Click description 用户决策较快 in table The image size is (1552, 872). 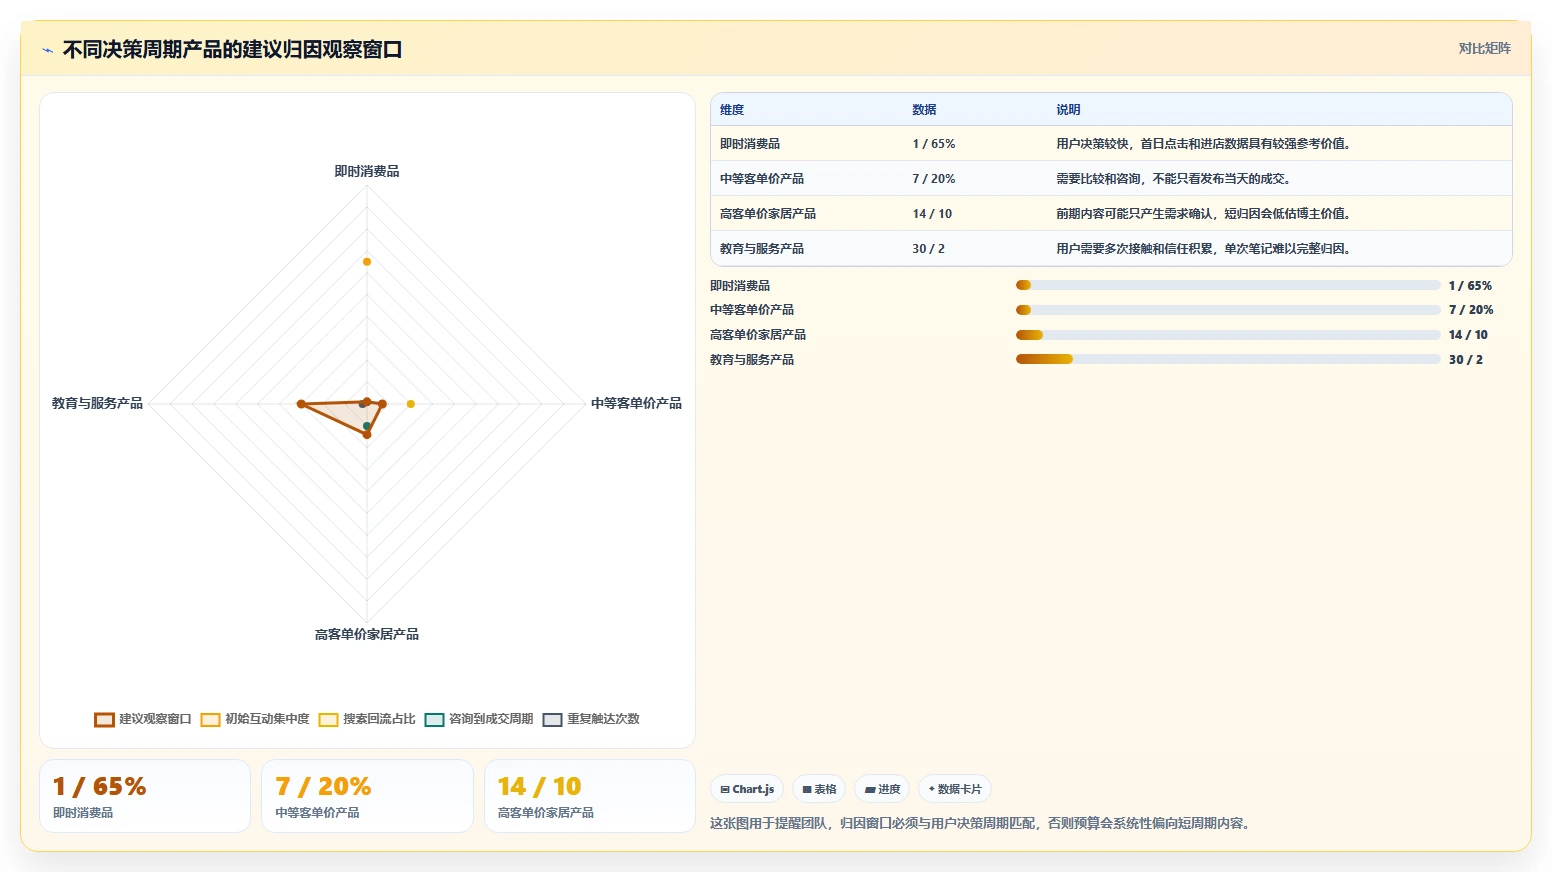(1203, 144)
